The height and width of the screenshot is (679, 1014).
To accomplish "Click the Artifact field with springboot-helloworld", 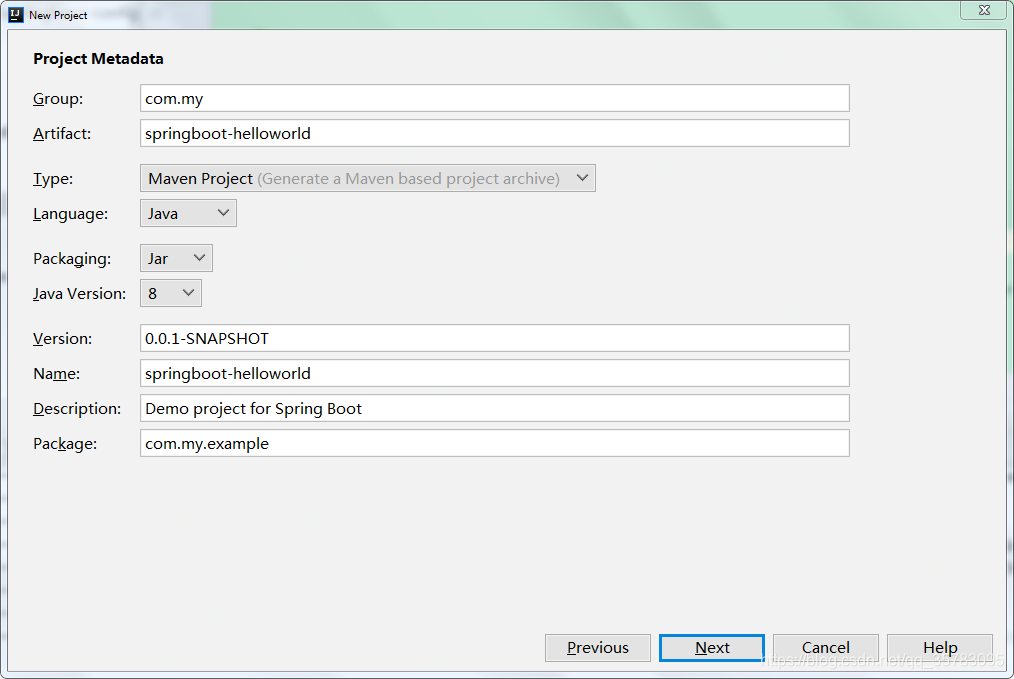I will point(495,133).
